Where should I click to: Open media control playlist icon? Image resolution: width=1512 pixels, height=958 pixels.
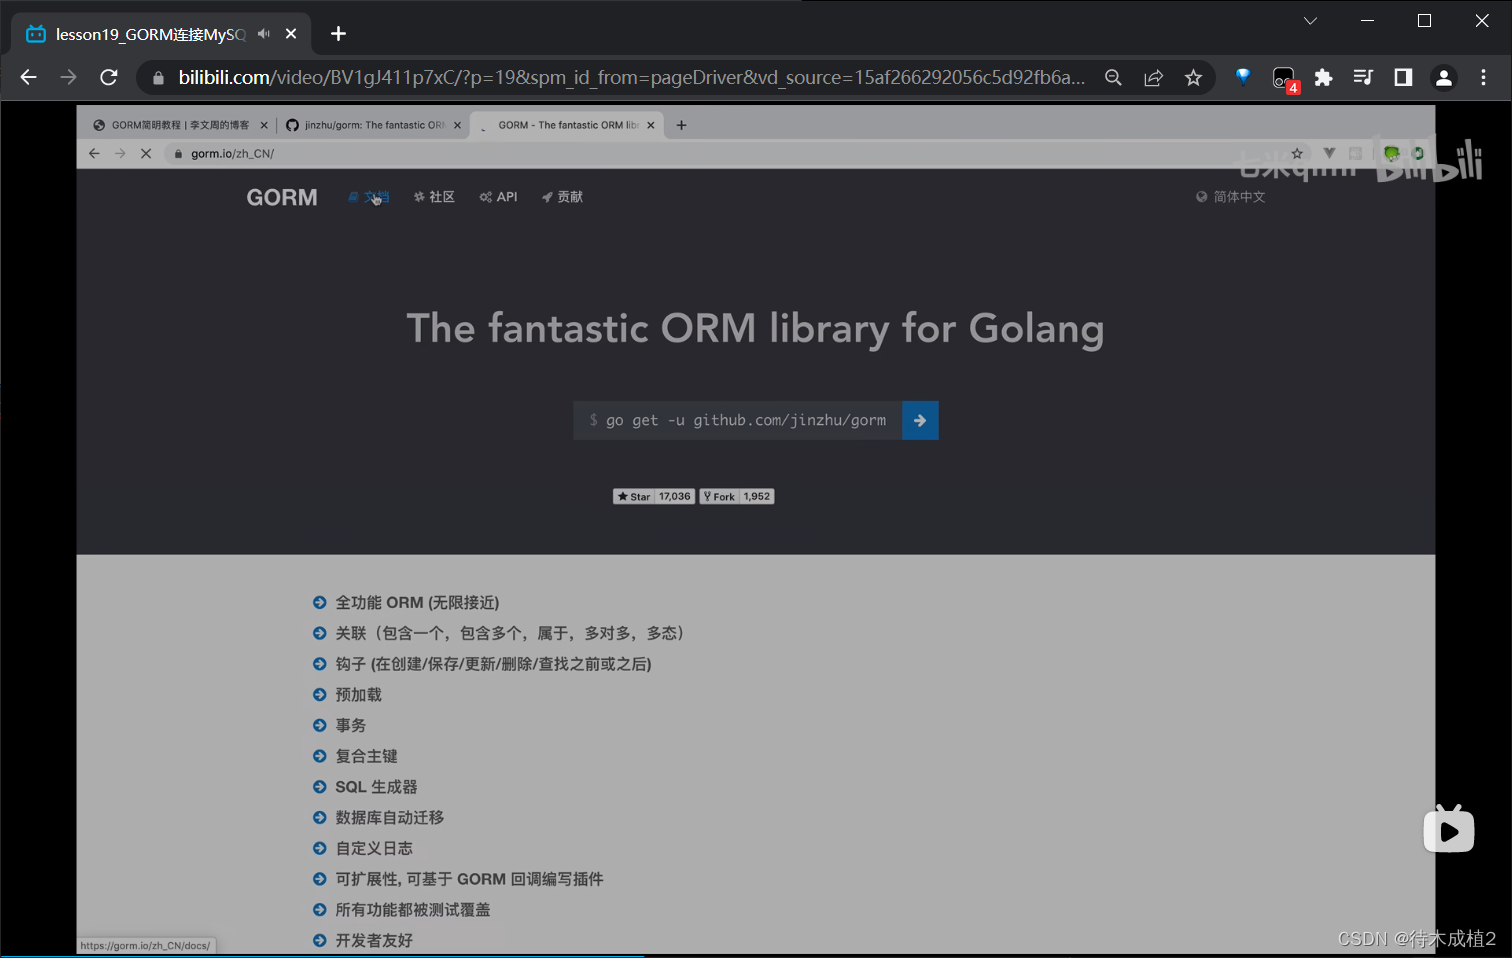coord(1363,77)
